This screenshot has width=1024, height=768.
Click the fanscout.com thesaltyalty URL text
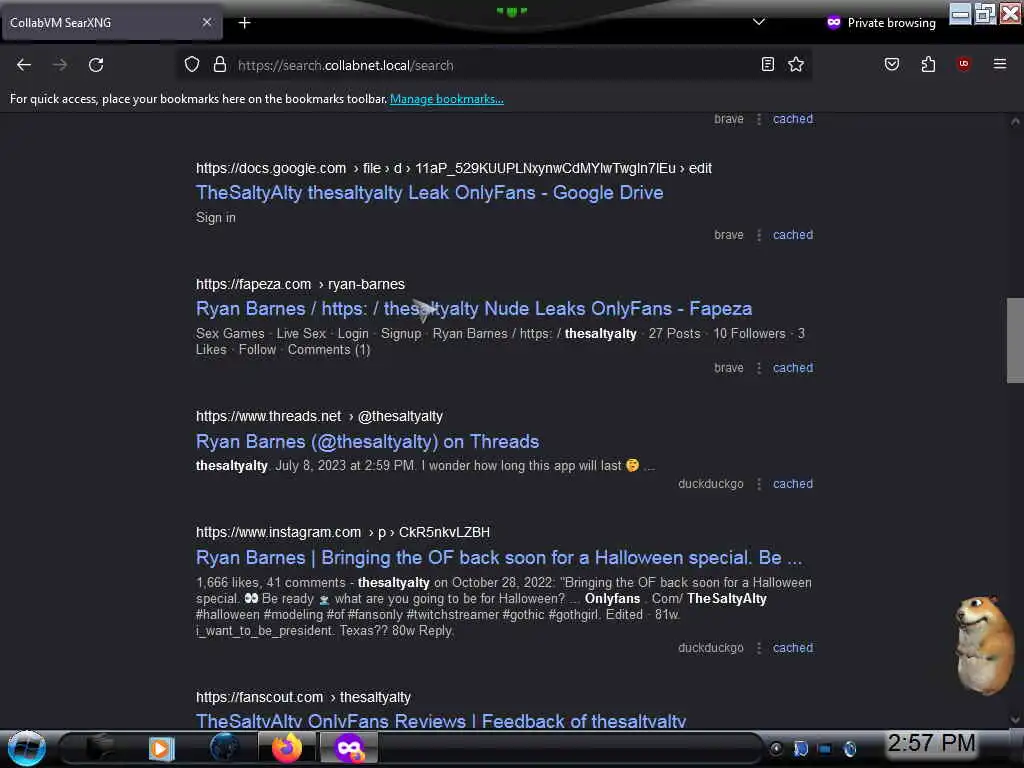click(x=303, y=697)
